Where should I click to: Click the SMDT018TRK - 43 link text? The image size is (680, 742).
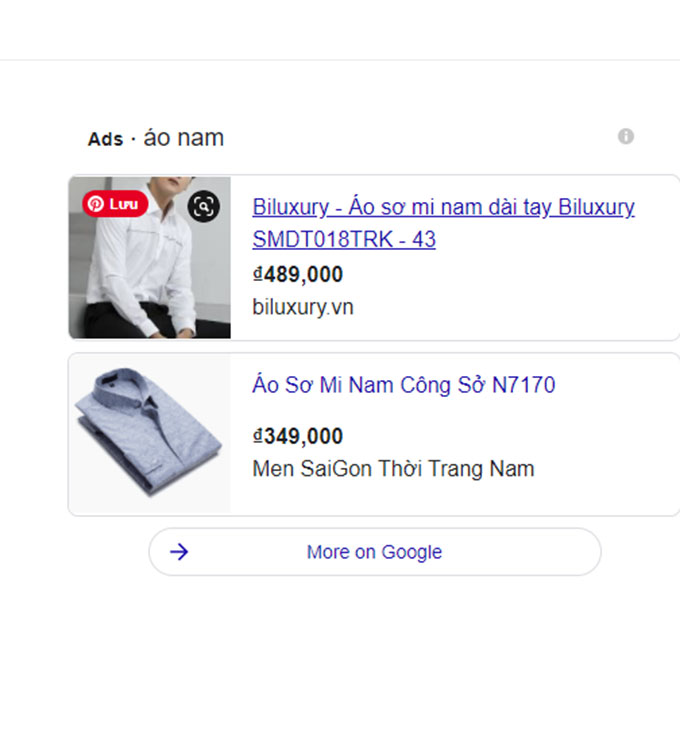coord(344,240)
